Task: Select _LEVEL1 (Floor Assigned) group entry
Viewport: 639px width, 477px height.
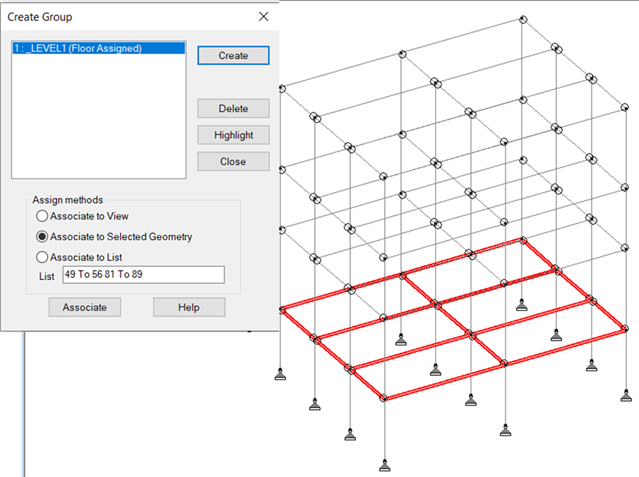Action: point(99,48)
